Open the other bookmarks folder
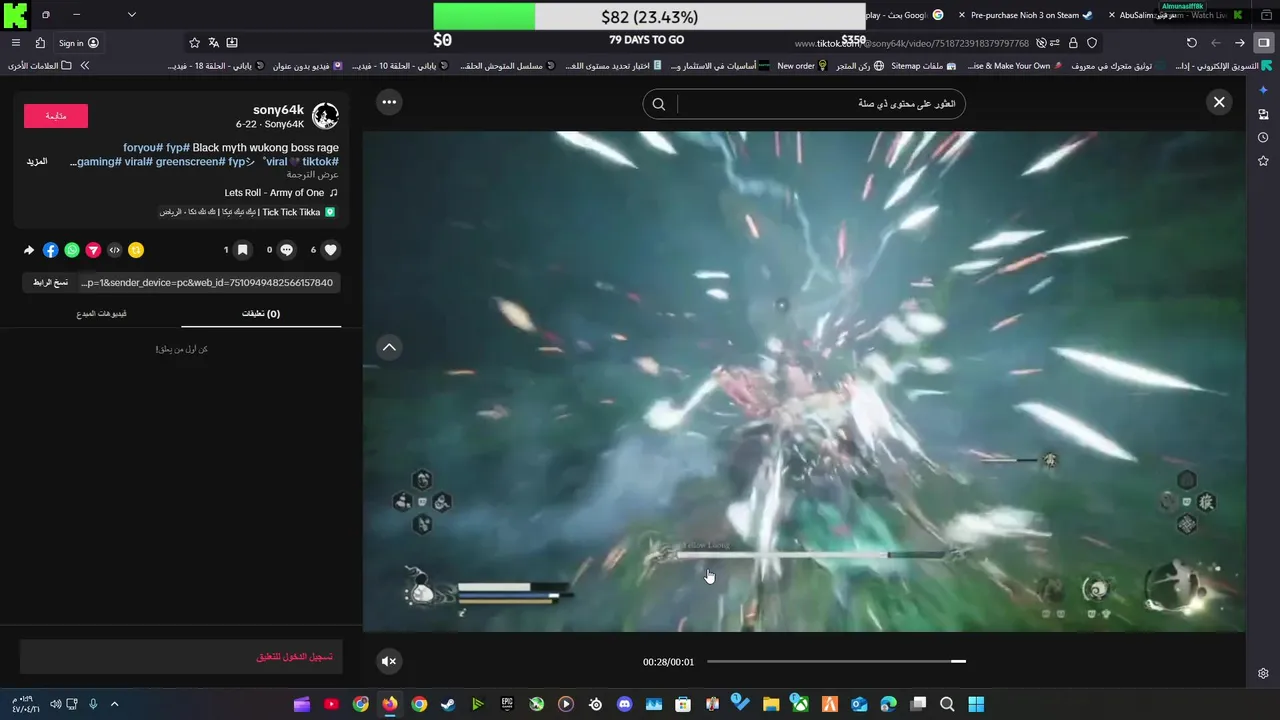 point(40,66)
